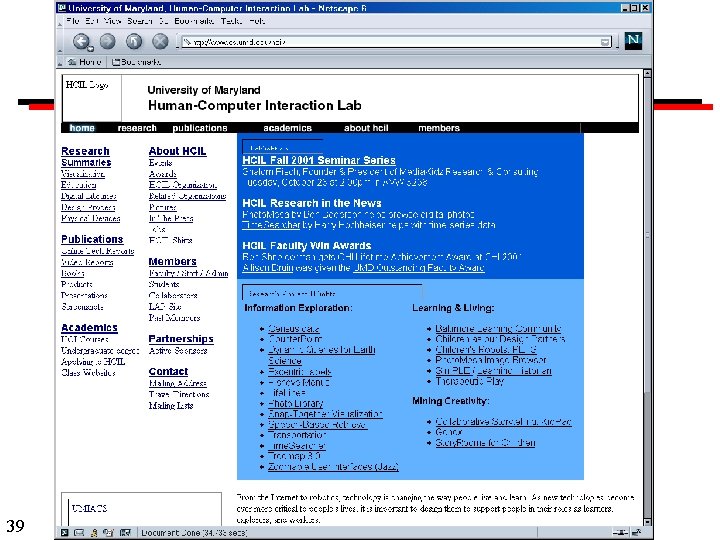Select the home tab in site navigation
The image size is (720, 540).
click(82, 128)
